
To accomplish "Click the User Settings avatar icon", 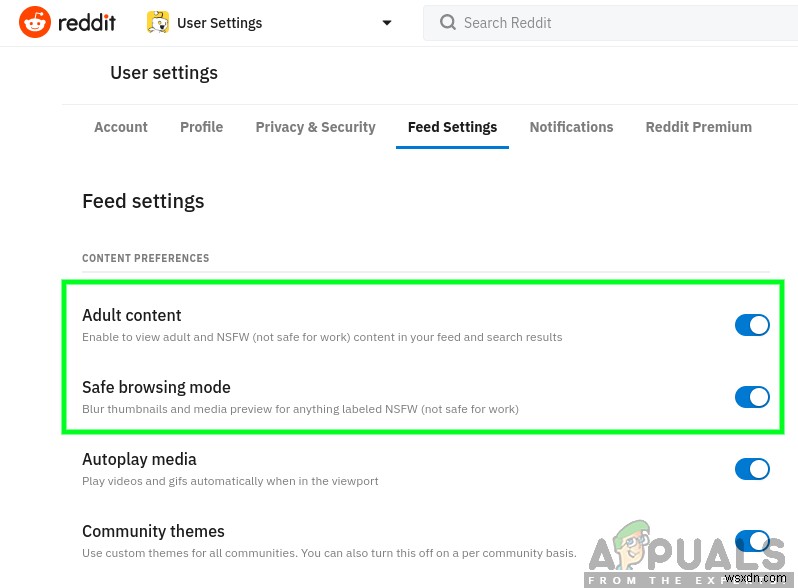I will [158, 22].
